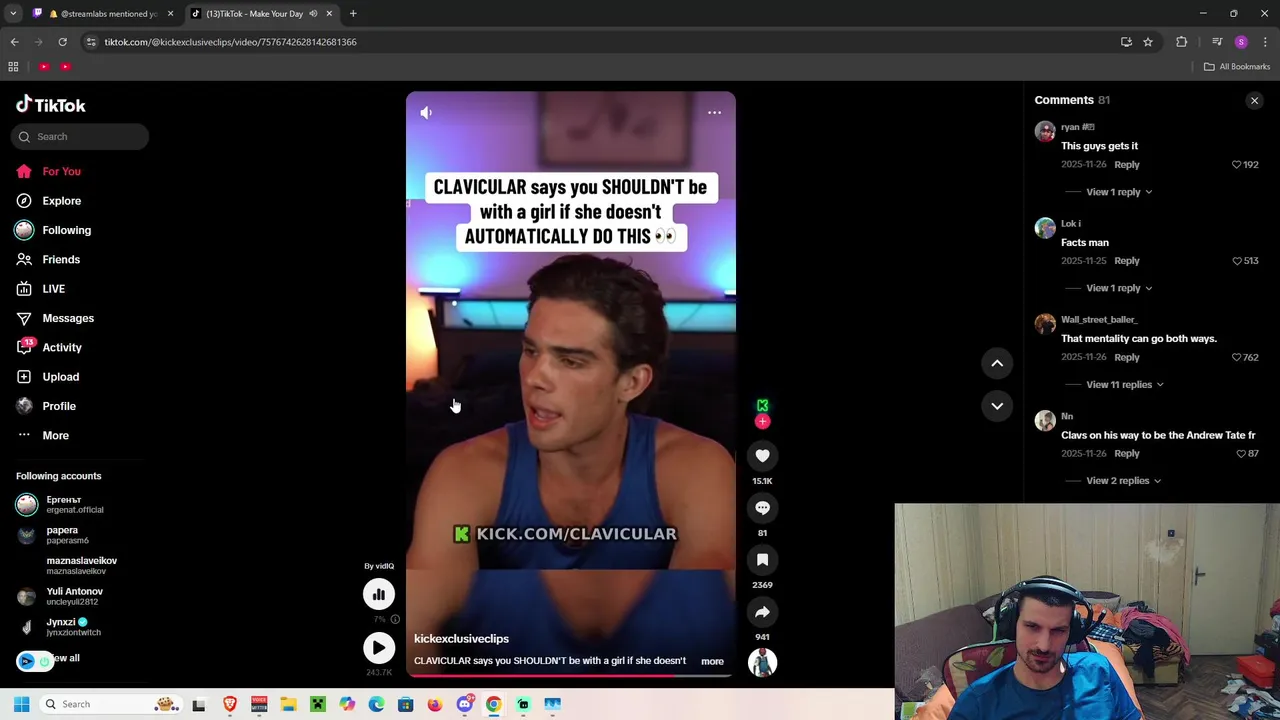
Task: Mute the TikTok video sound
Action: tap(426, 113)
